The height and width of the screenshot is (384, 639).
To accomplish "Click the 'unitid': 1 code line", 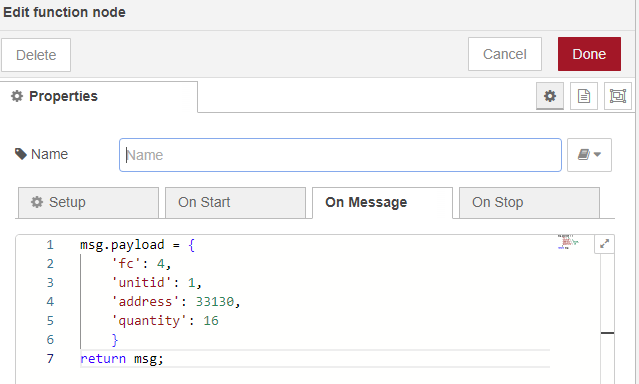I will pos(157,282).
